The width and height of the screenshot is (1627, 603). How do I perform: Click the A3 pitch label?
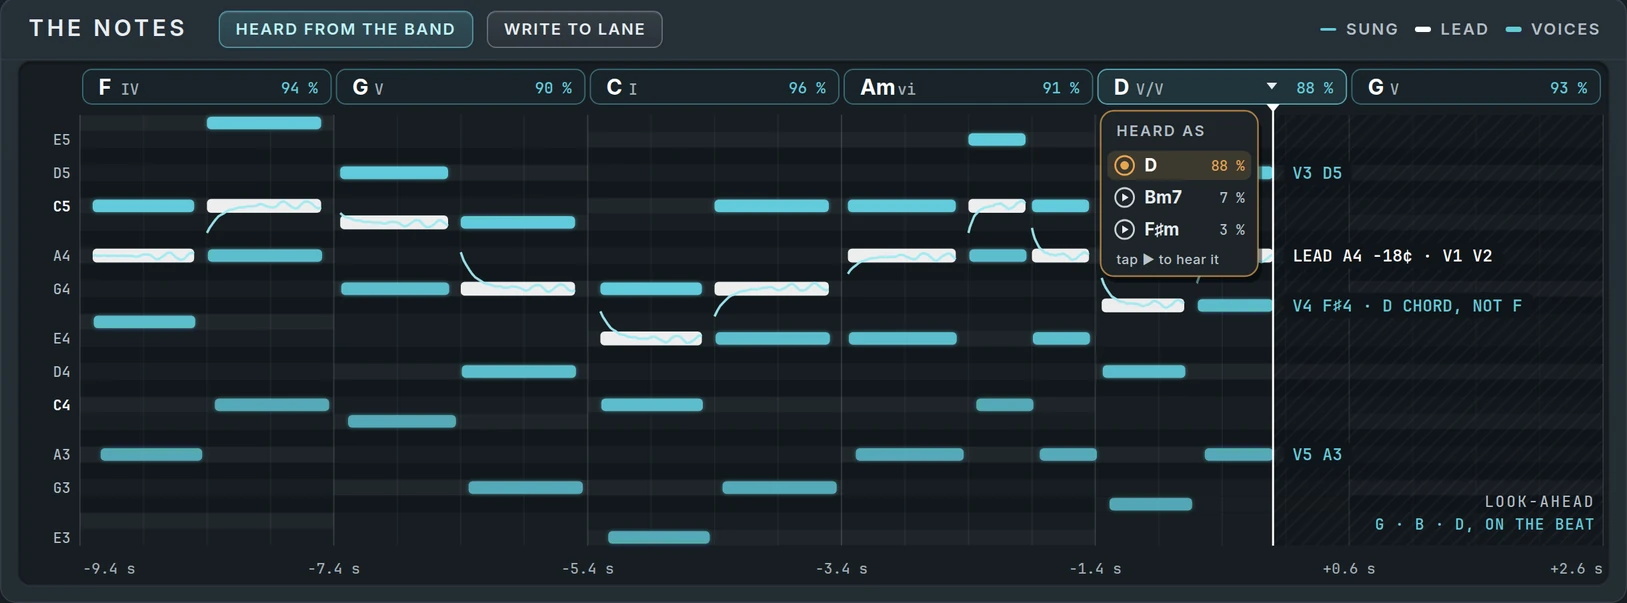pos(62,454)
